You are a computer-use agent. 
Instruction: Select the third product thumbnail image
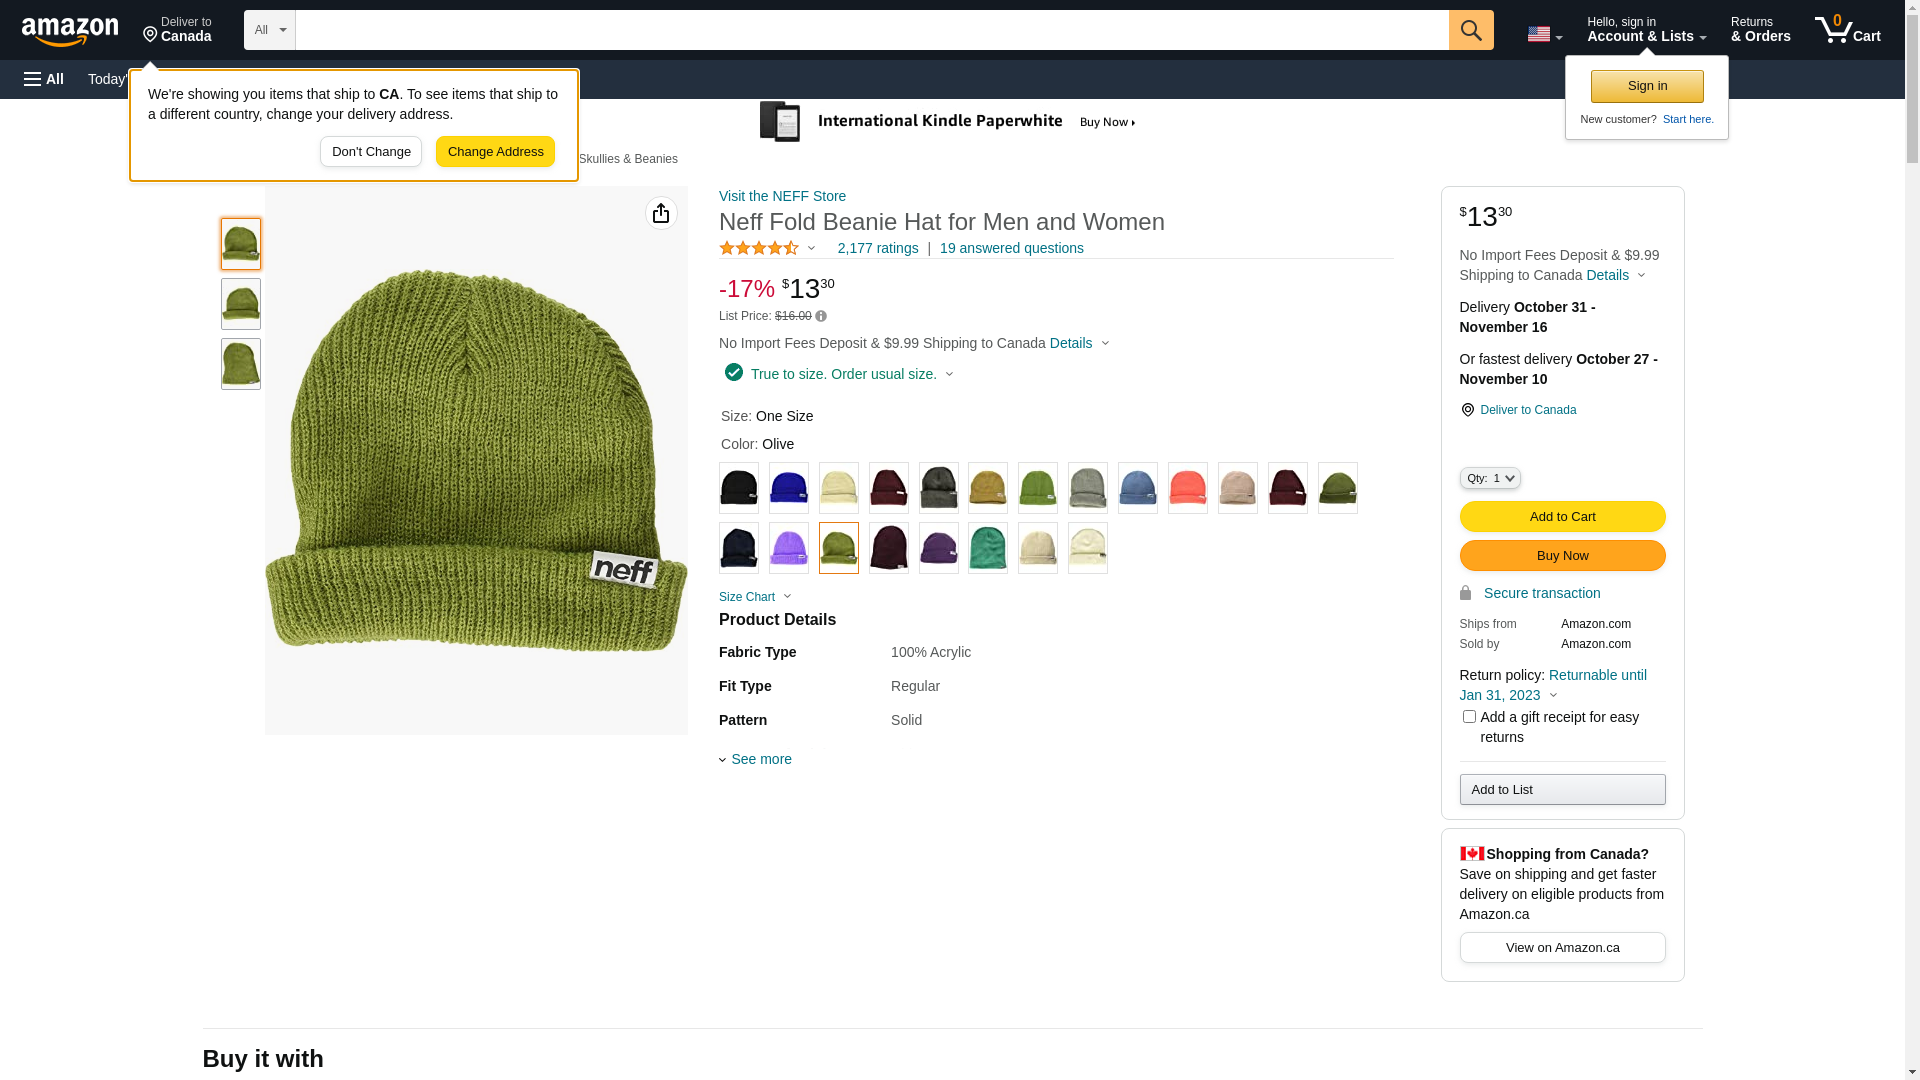point(241,364)
